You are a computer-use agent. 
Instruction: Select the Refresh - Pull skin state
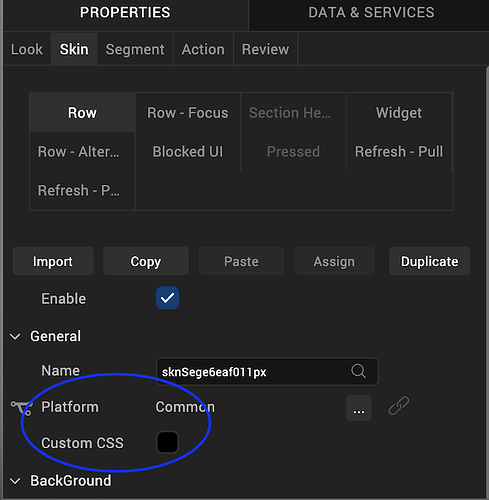click(399, 152)
